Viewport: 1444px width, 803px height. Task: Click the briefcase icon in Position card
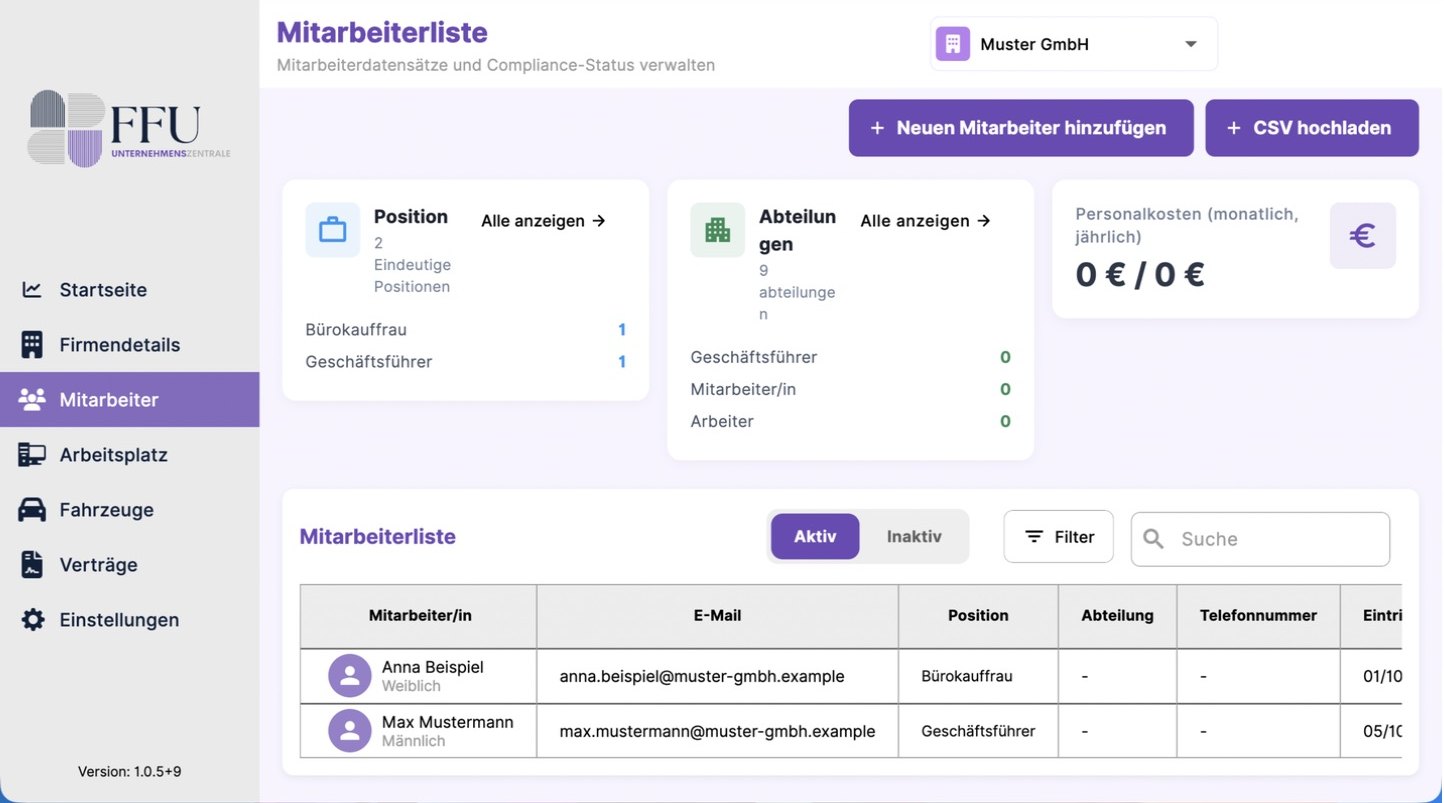pyautogui.click(x=332, y=230)
